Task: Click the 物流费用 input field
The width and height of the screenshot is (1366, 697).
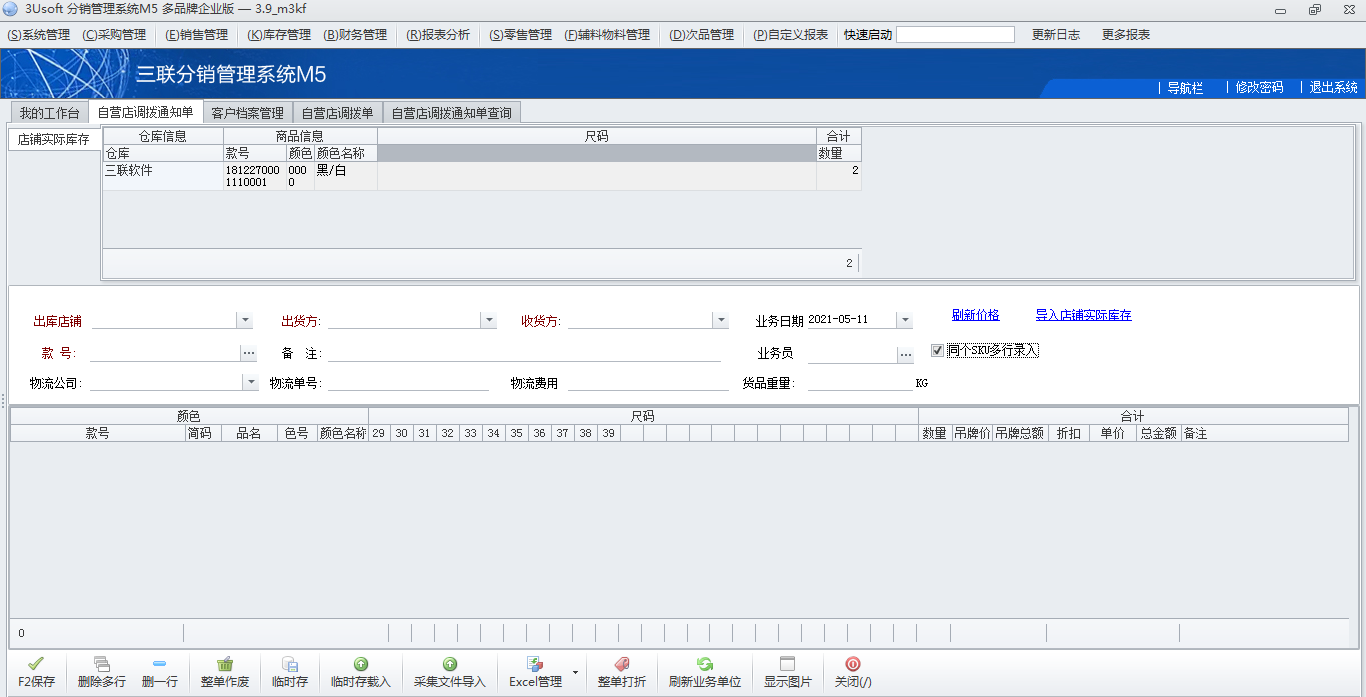Action: (648, 383)
